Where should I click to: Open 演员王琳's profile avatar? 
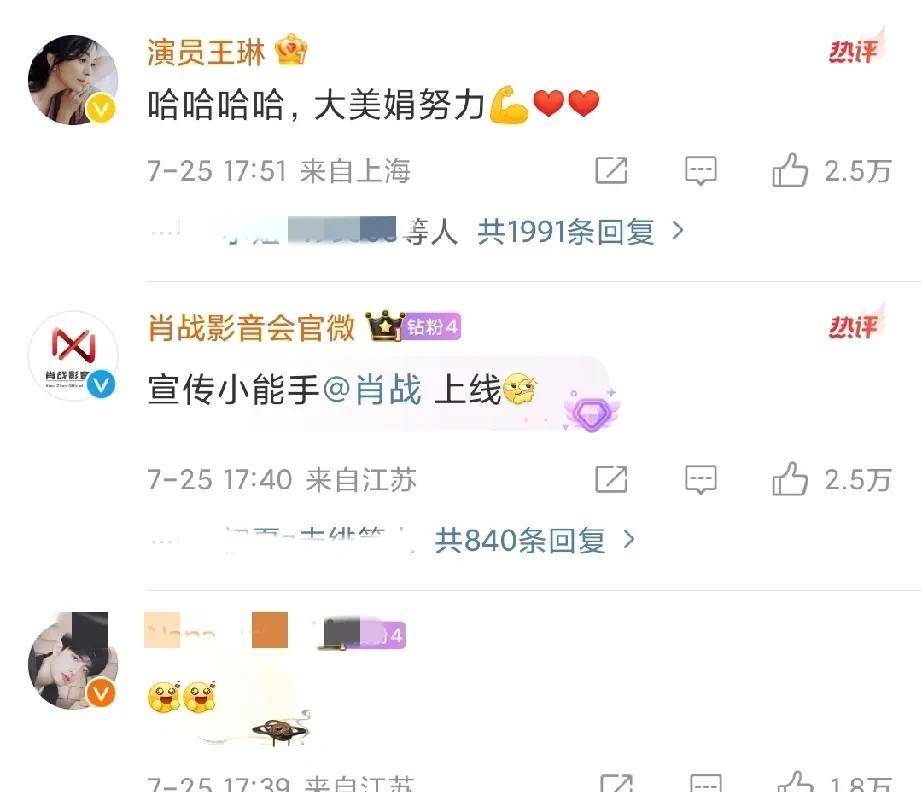[72, 79]
